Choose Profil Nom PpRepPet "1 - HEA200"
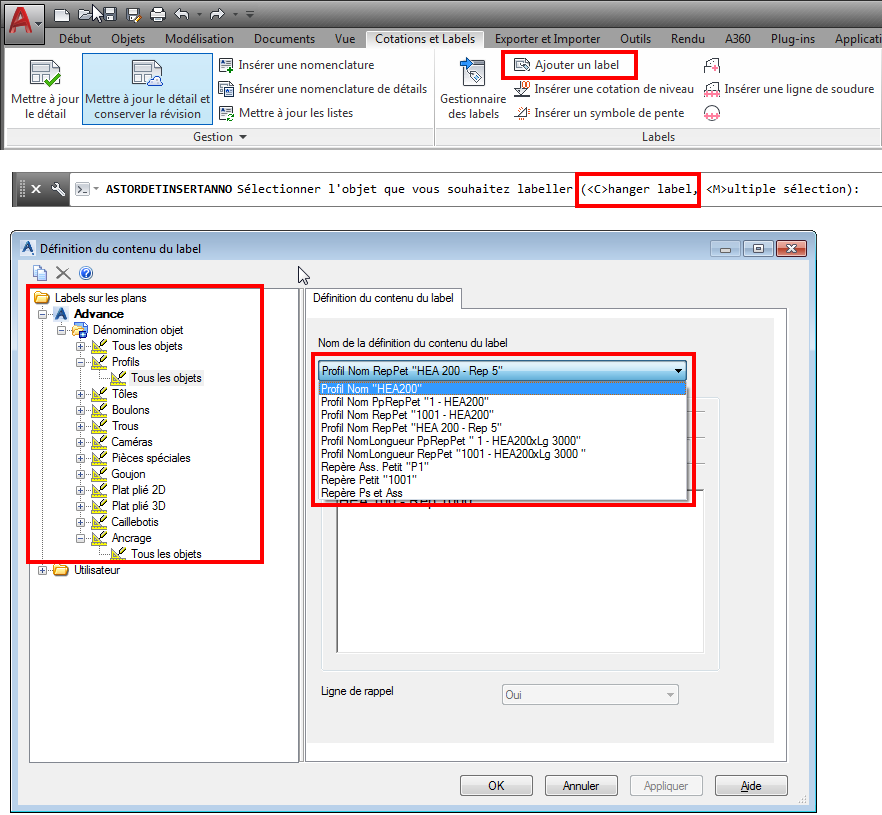Viewport: 882px width, 815px height. (502, 402)
